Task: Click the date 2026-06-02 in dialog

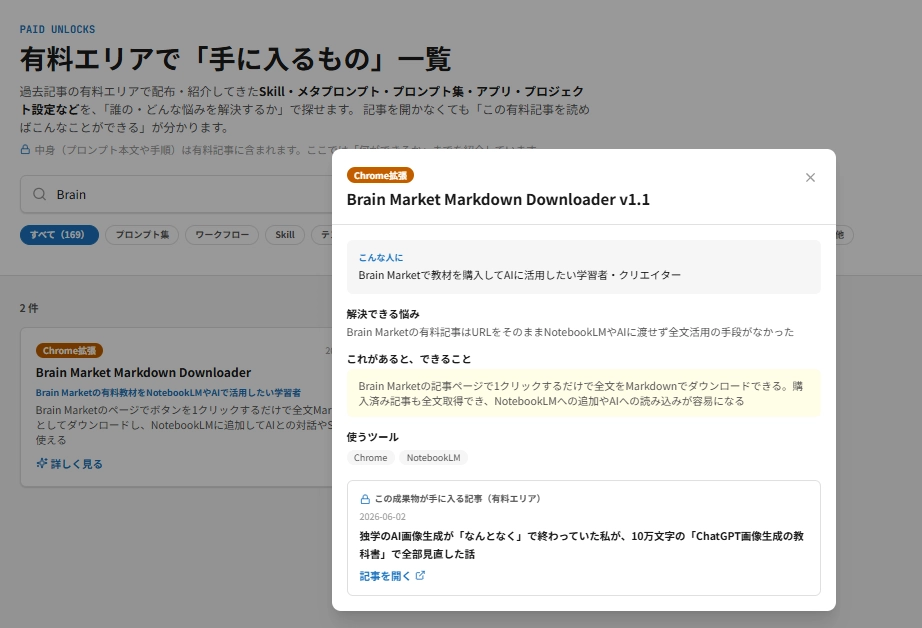Action: [382, 517]
